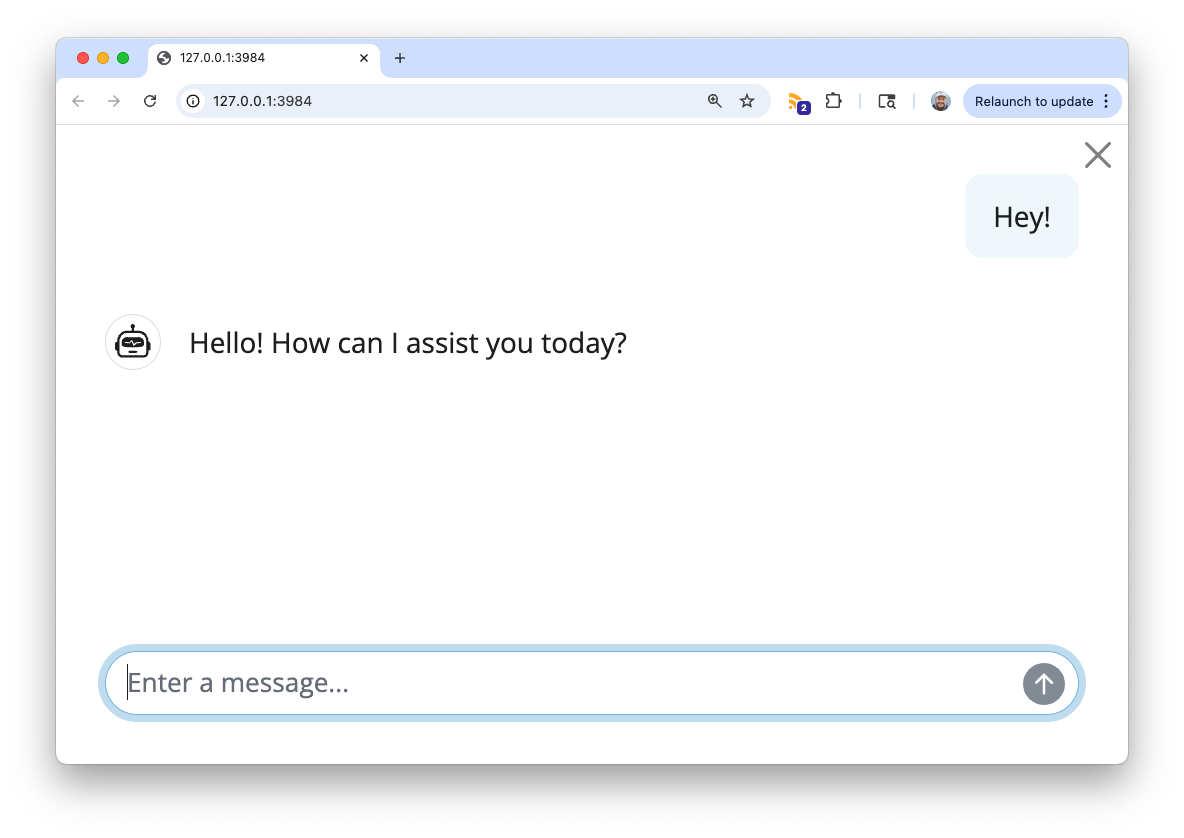Select the 127.0.0.1:3984 browser tab
Image resolution: width=1184 pixels, height=838 pixels.
250,58
